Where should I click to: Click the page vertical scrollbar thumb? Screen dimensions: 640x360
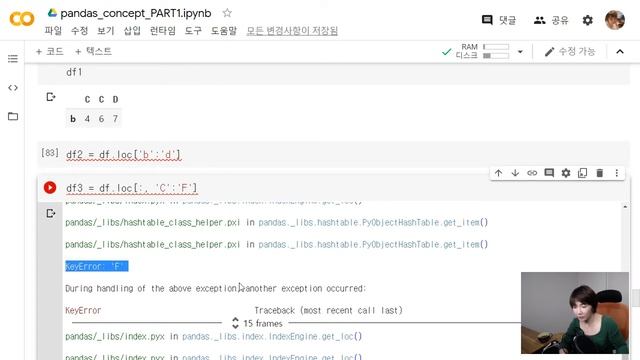pos(636,298)
